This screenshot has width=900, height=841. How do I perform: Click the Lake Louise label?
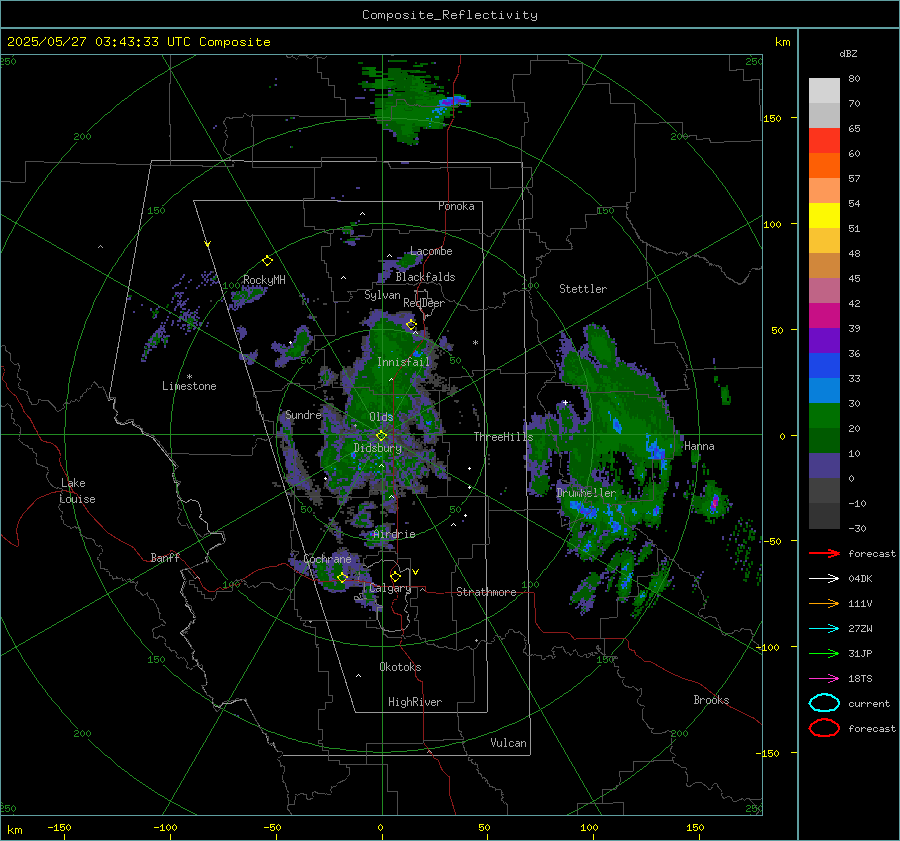[77, 491]
